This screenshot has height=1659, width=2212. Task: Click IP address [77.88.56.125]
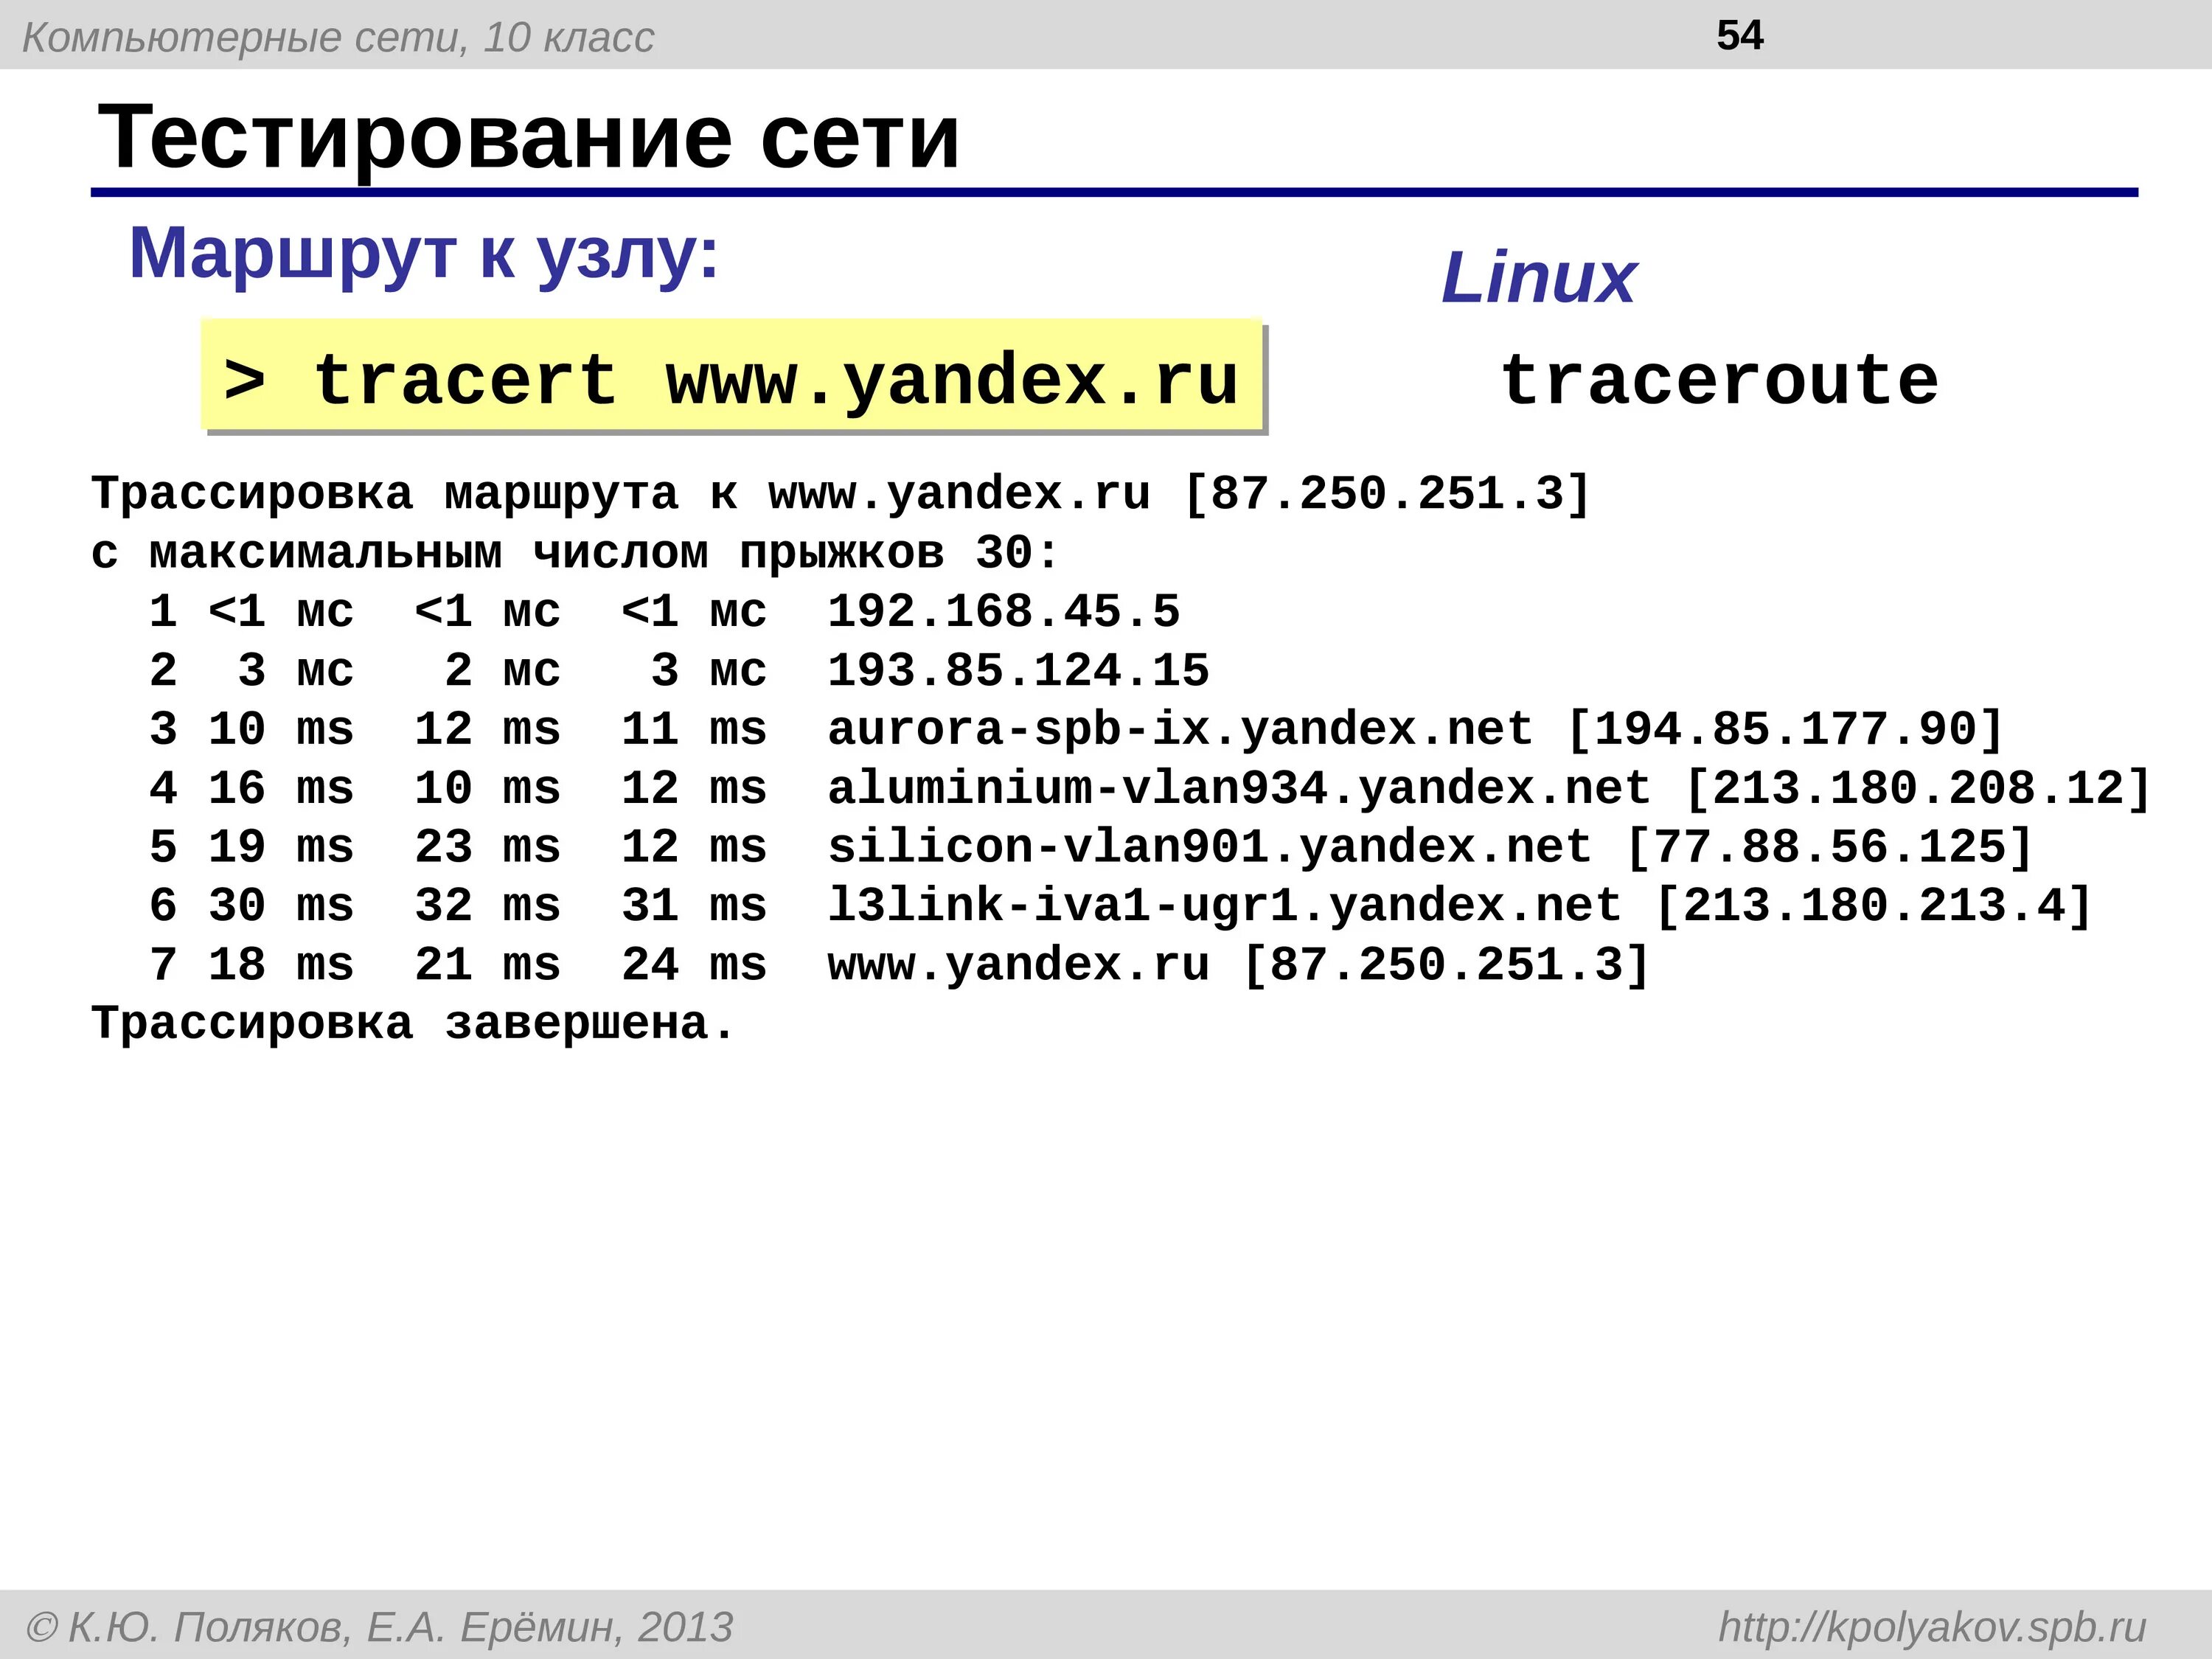click(1829, 847)
